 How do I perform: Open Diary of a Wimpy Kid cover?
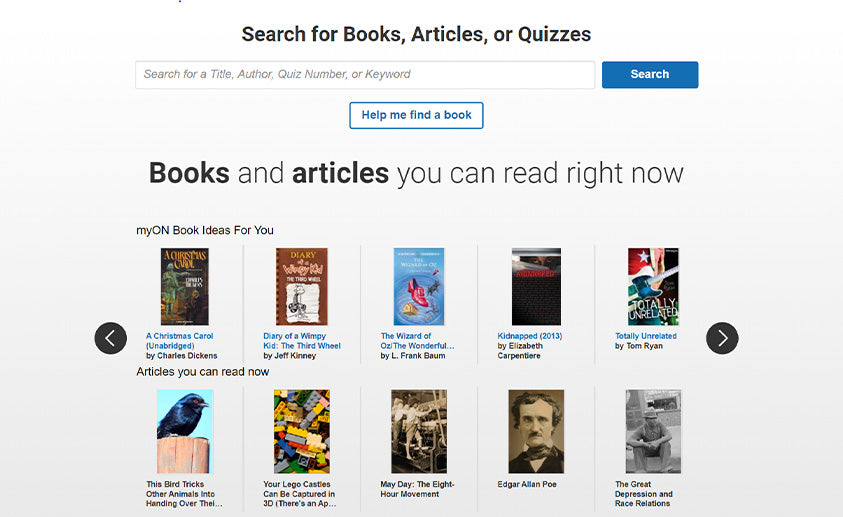[301, 287]
